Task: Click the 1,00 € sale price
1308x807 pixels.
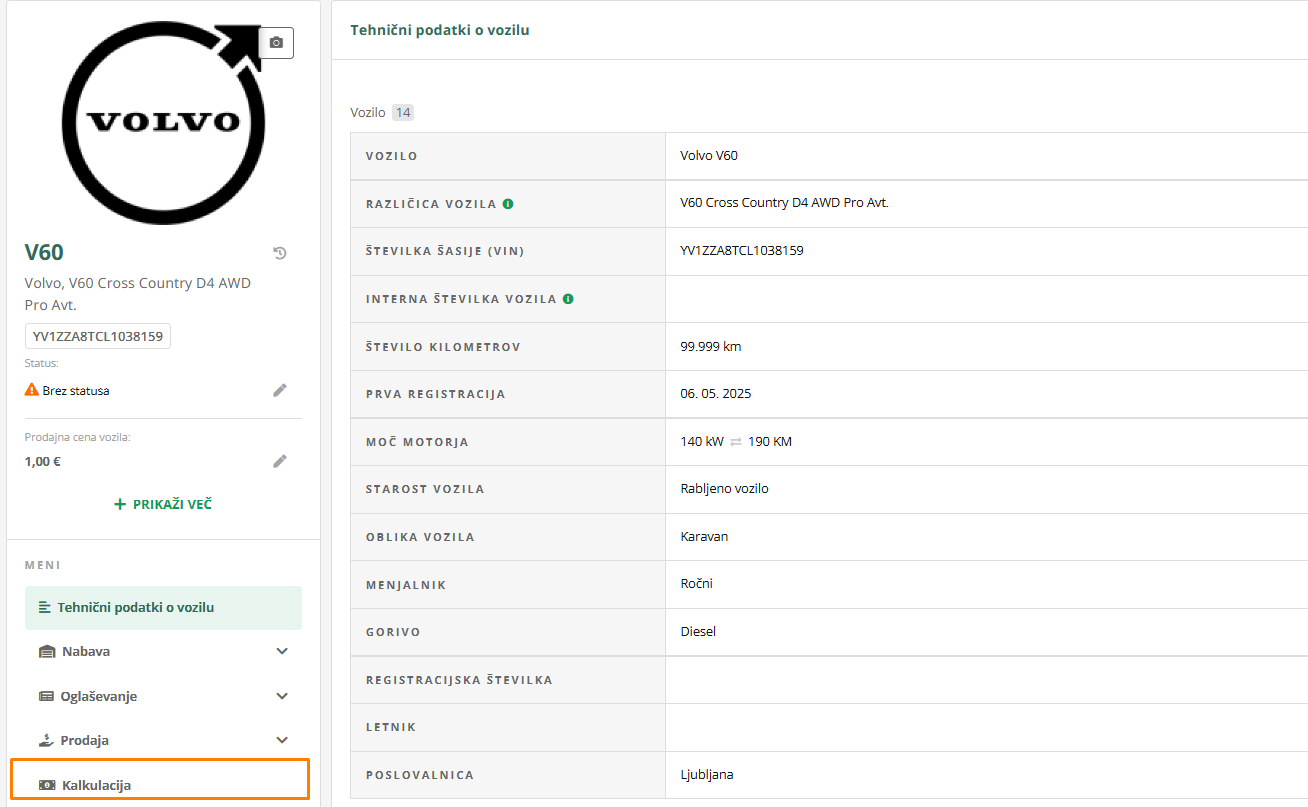Action: click(43, 462)
